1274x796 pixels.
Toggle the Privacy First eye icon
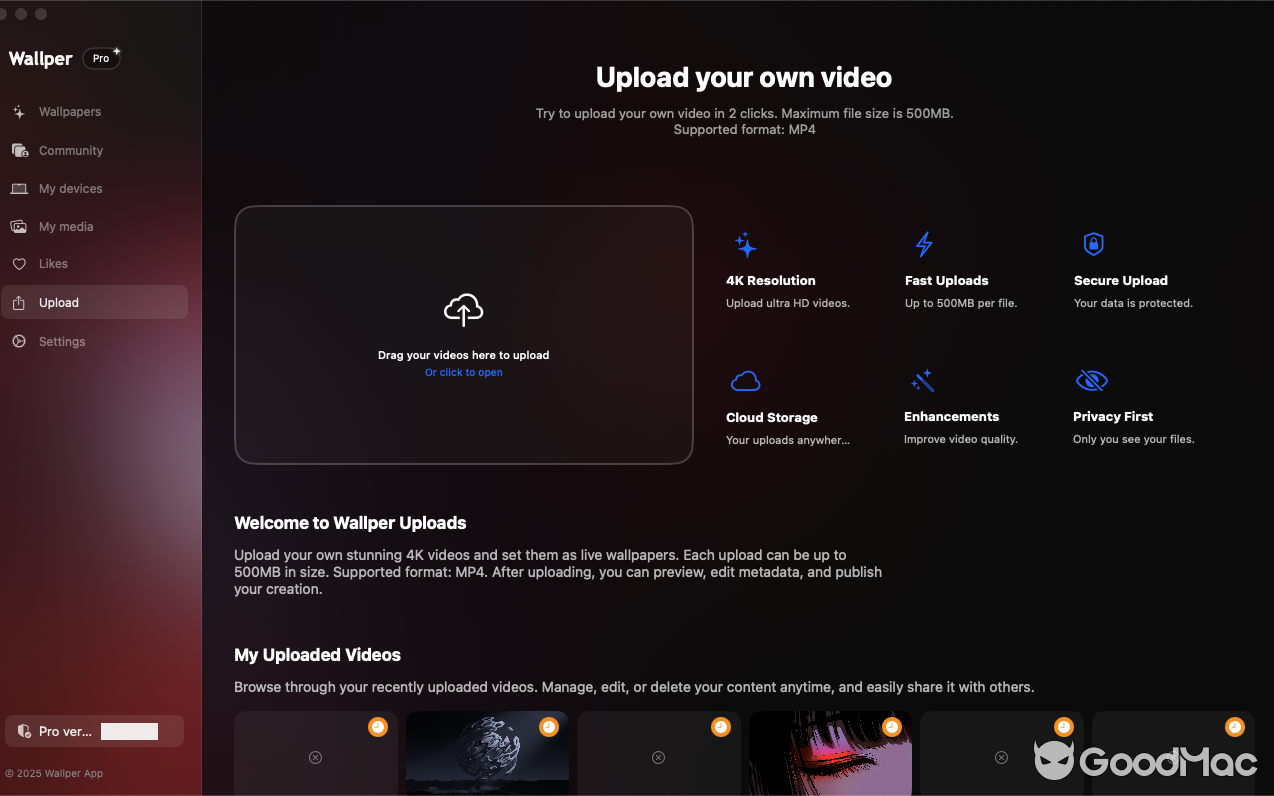coord(1091,380)
